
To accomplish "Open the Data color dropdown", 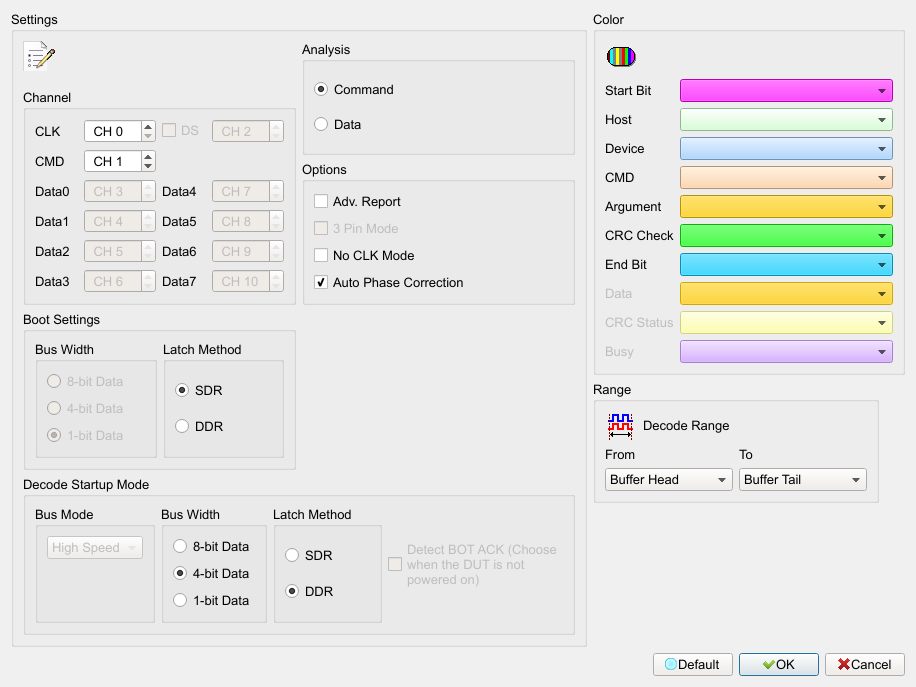I will (786, 294).
